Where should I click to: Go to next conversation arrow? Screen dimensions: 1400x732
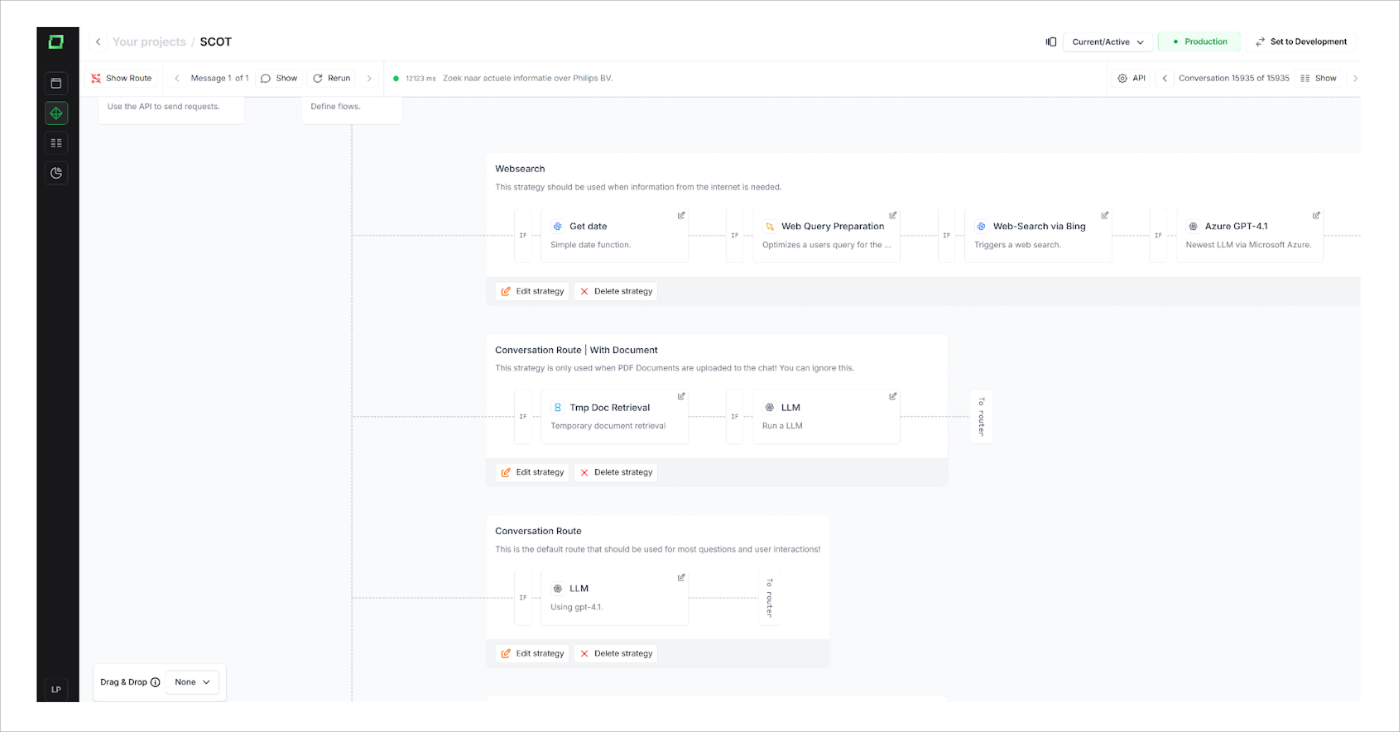click(x=1355, y=78)
